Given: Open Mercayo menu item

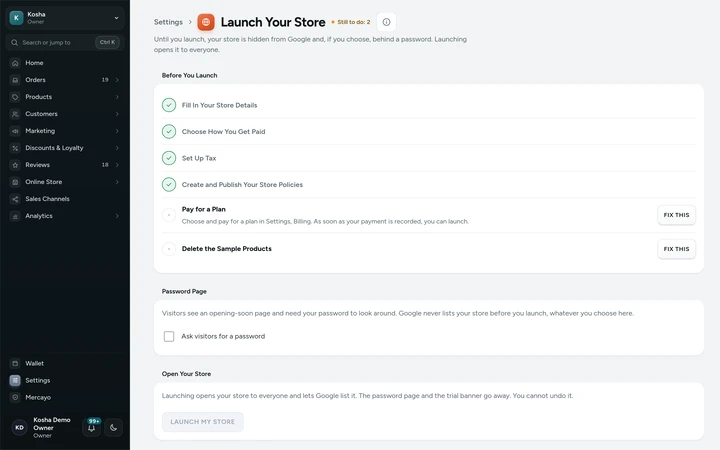Looking at the screenshot, I should tap(65, 397).
